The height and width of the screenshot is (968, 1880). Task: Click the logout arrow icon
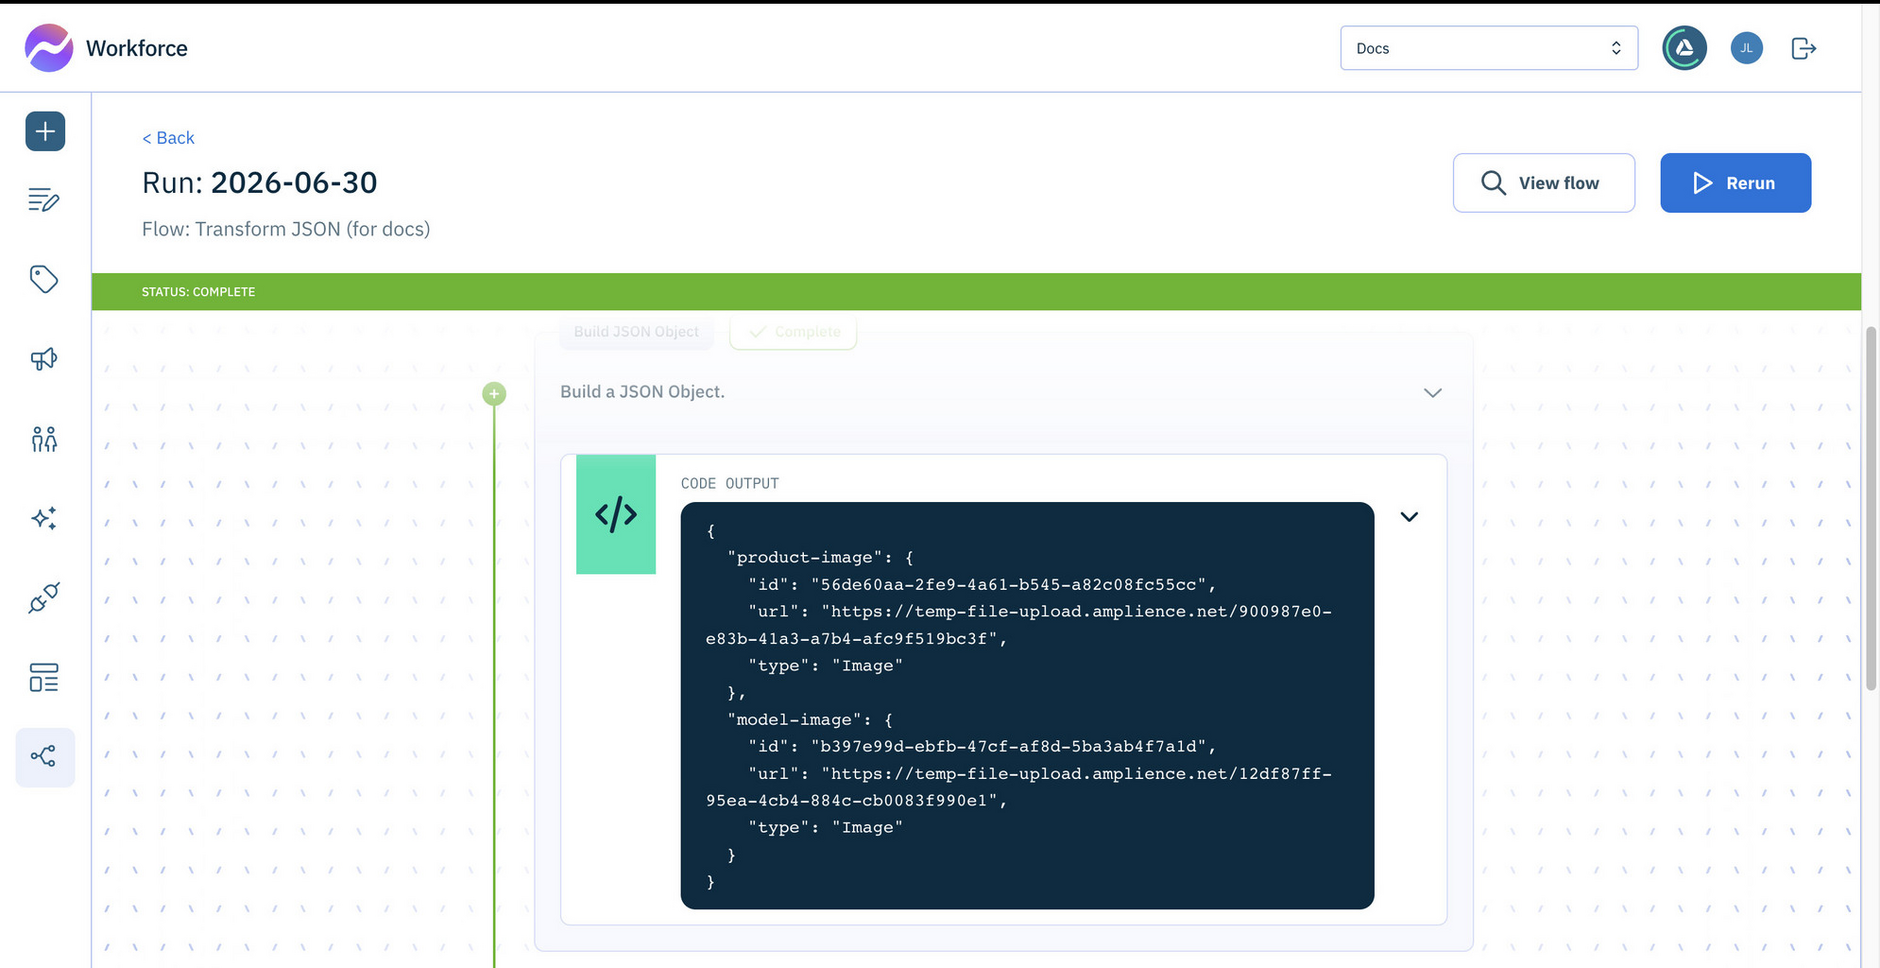point(1803,48)
